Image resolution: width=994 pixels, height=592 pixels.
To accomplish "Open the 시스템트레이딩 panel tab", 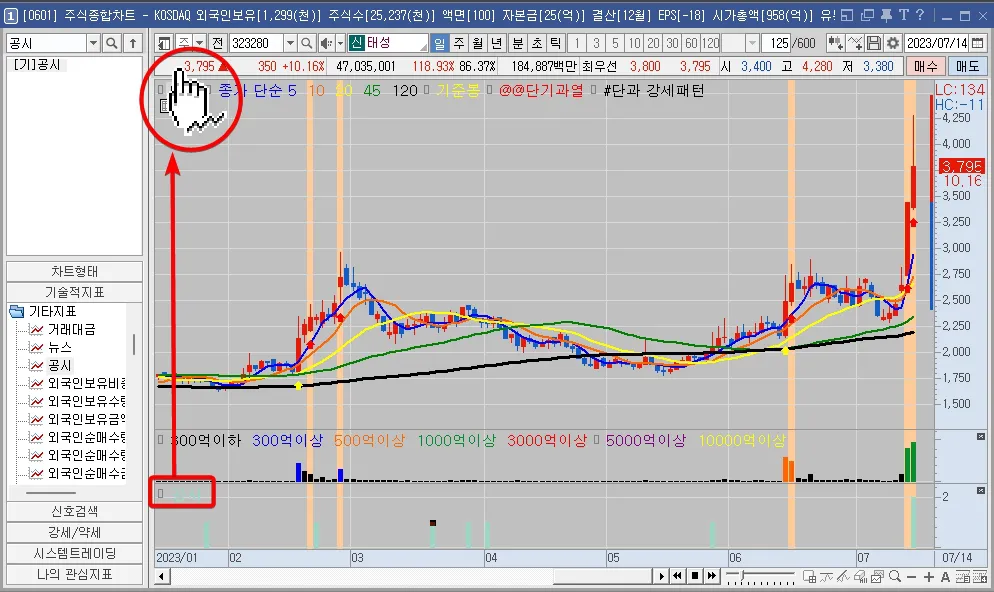I will pos(74,553).
